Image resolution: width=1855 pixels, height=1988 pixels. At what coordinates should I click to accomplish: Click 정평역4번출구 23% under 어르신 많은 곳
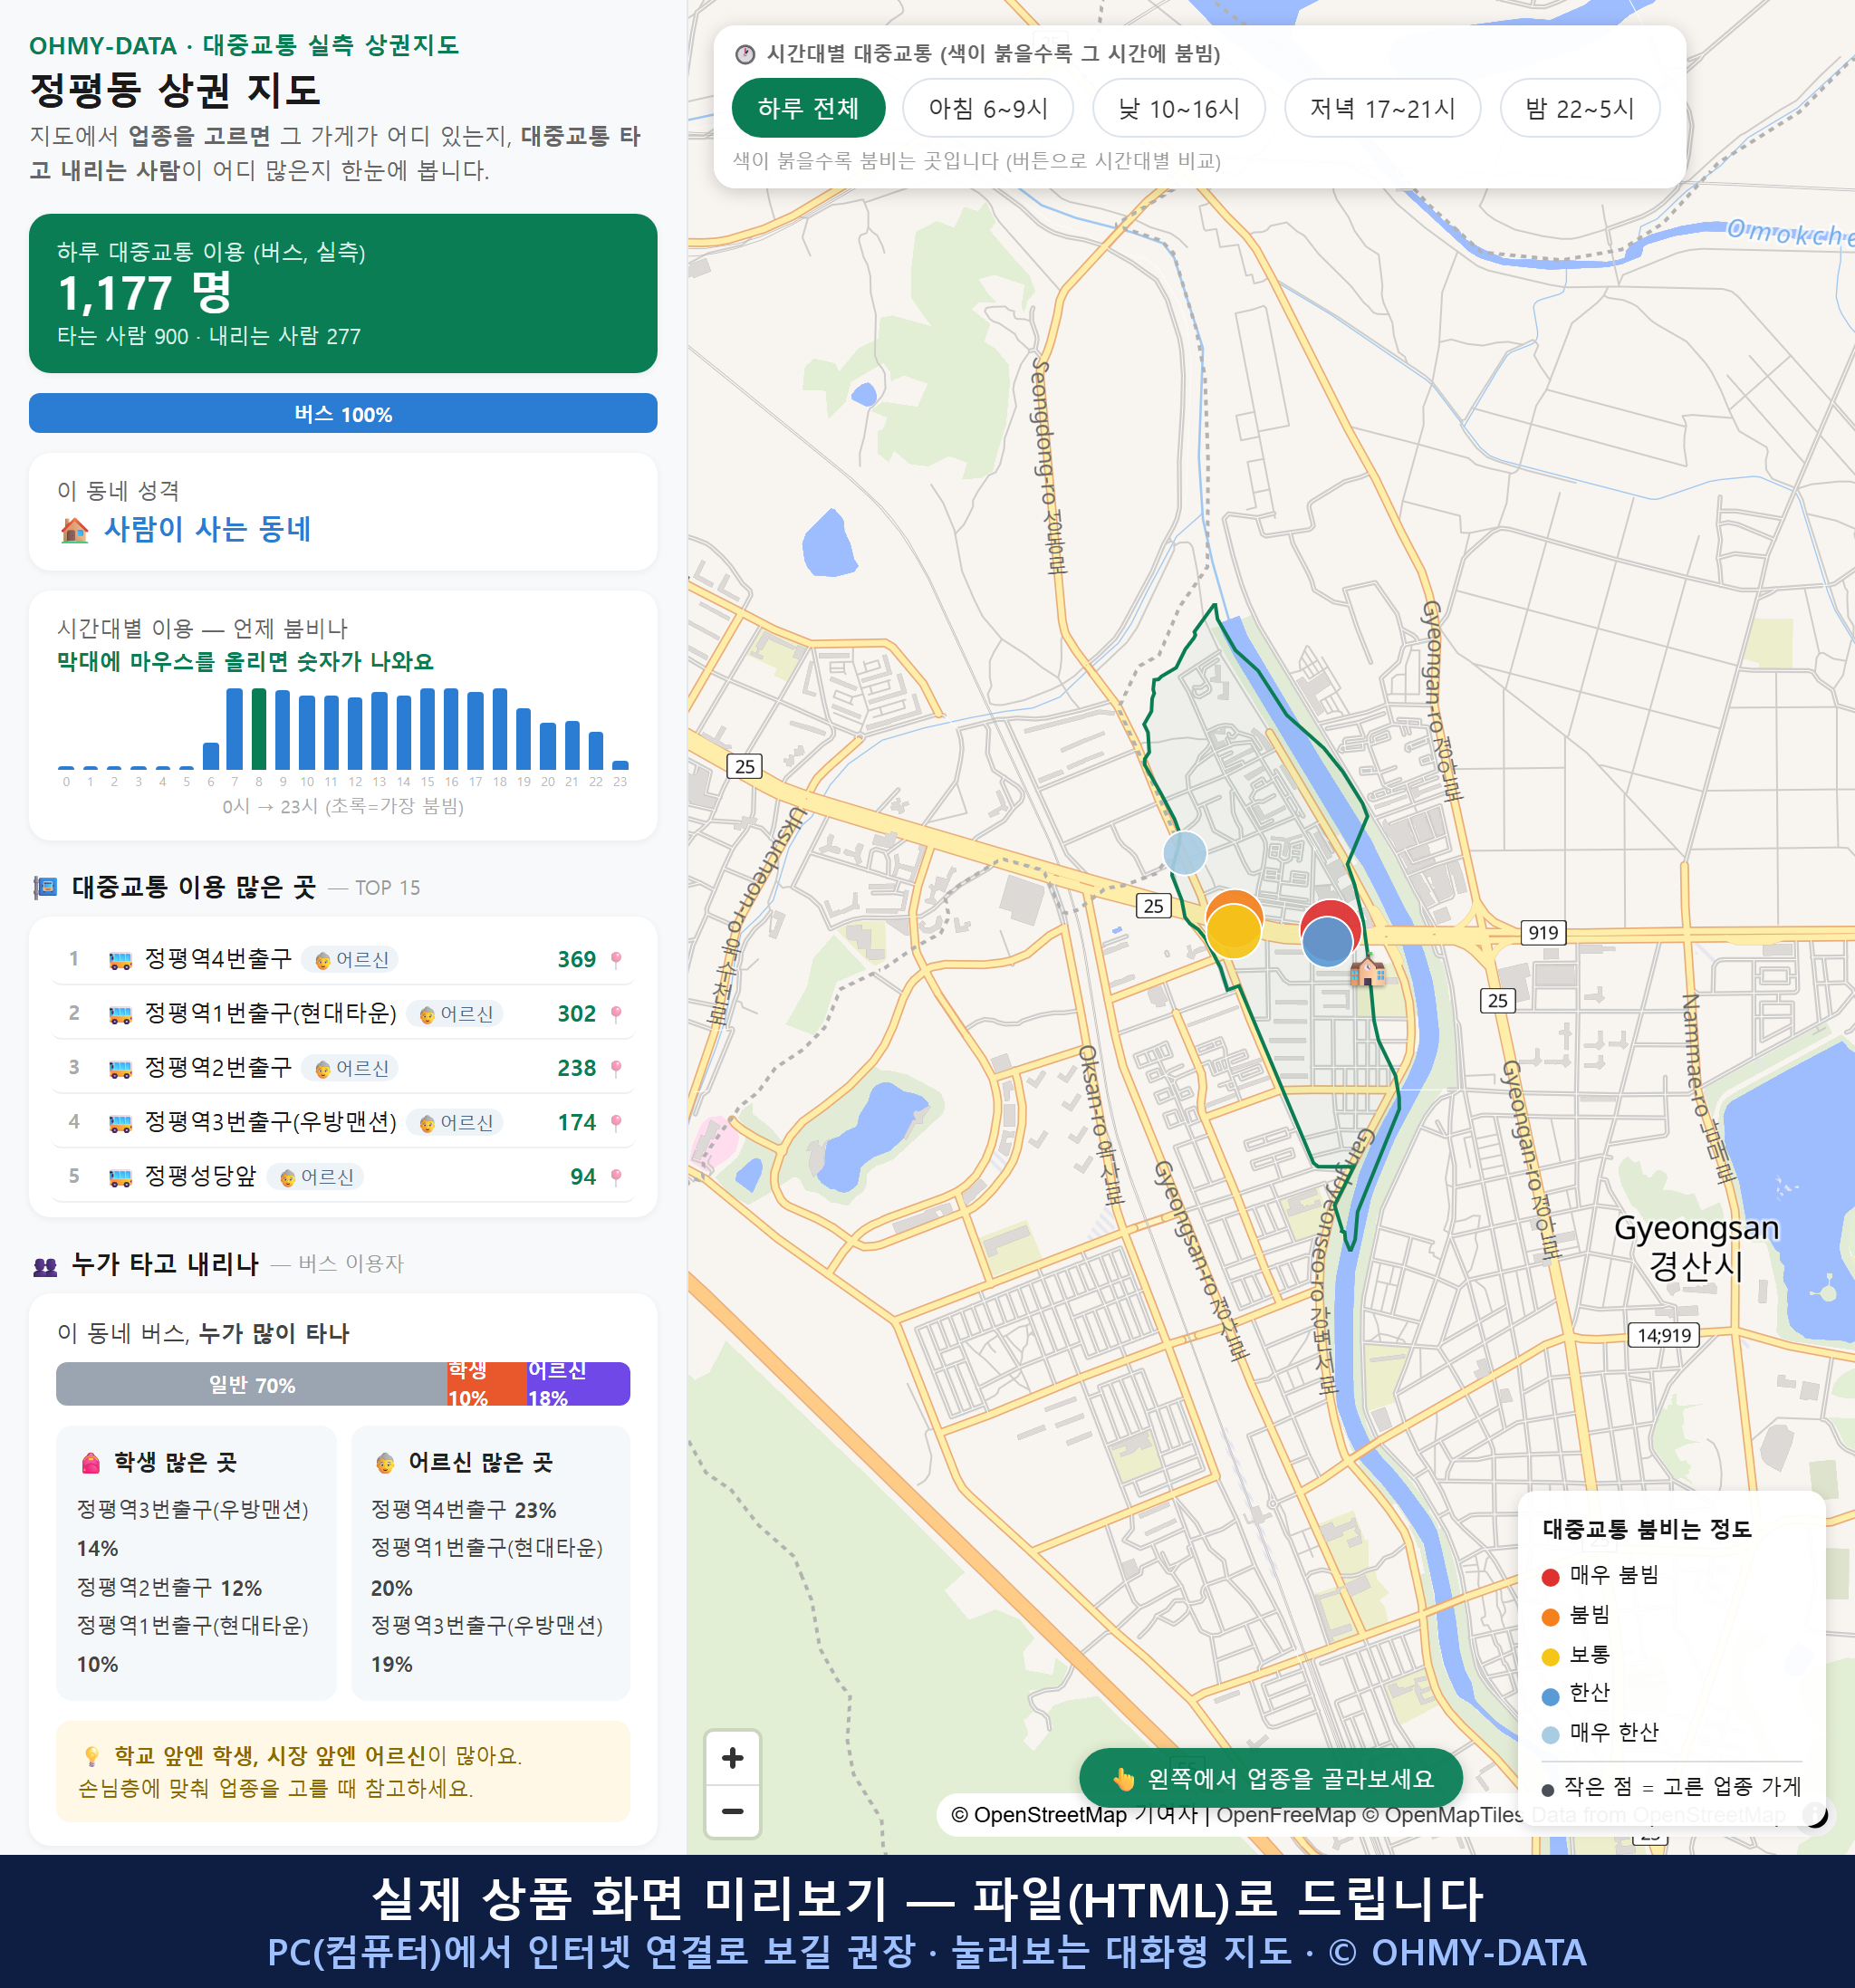point(464,1509)
